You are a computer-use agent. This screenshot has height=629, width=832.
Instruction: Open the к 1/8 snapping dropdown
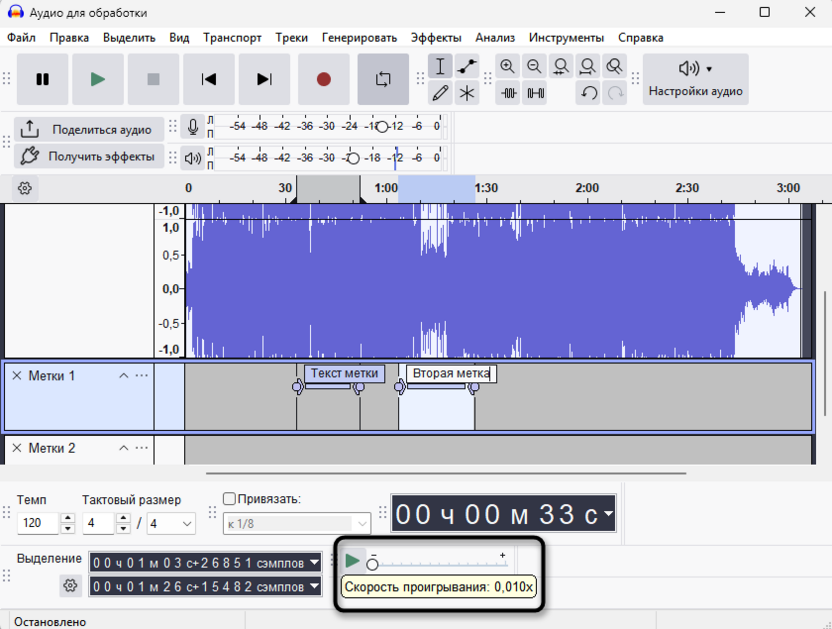tap(297, 524)
